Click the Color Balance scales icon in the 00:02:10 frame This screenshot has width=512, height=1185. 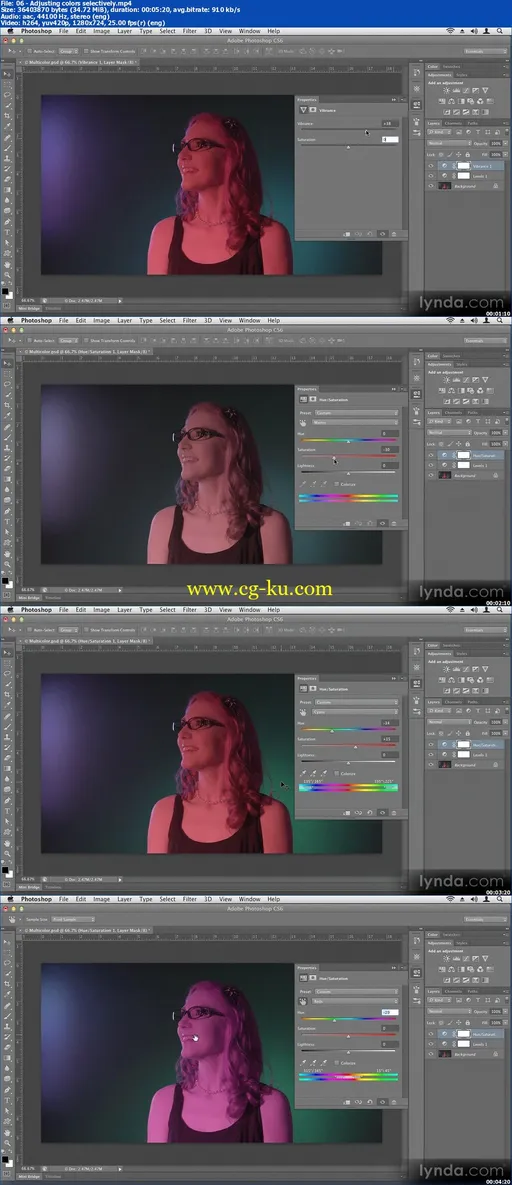(x=451, y=391)
